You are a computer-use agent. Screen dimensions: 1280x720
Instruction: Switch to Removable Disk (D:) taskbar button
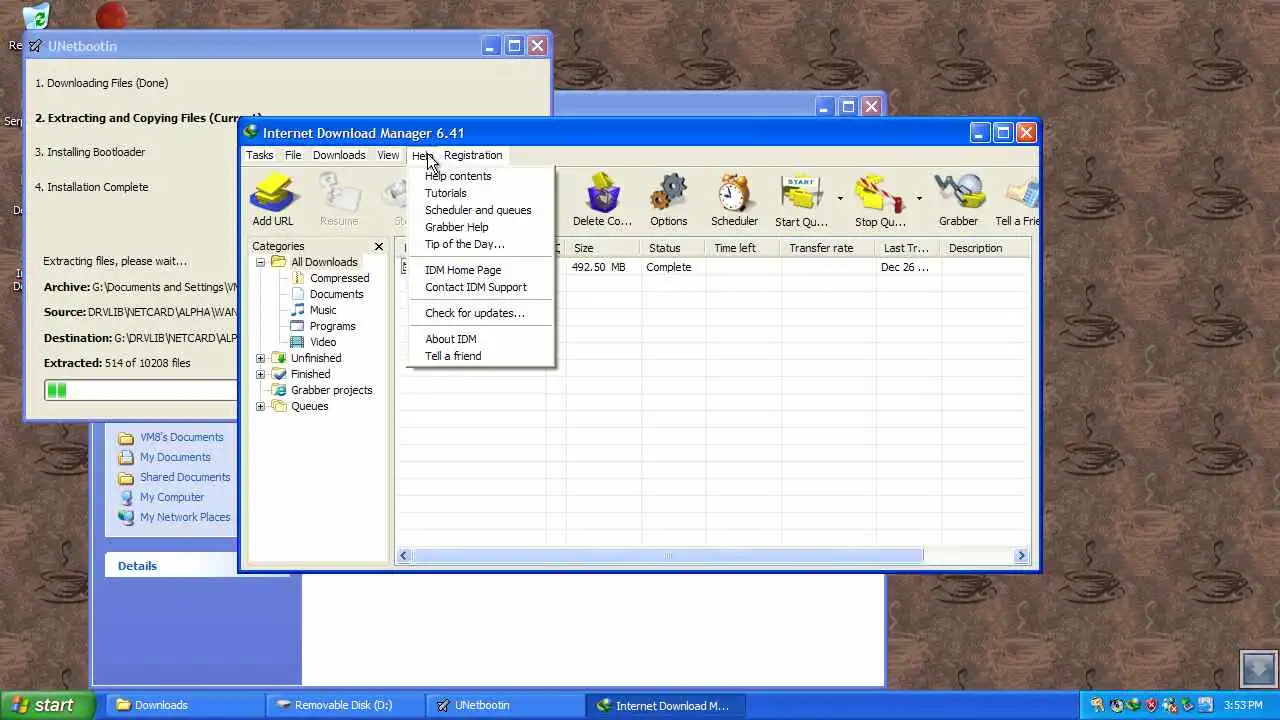point(344,705)
